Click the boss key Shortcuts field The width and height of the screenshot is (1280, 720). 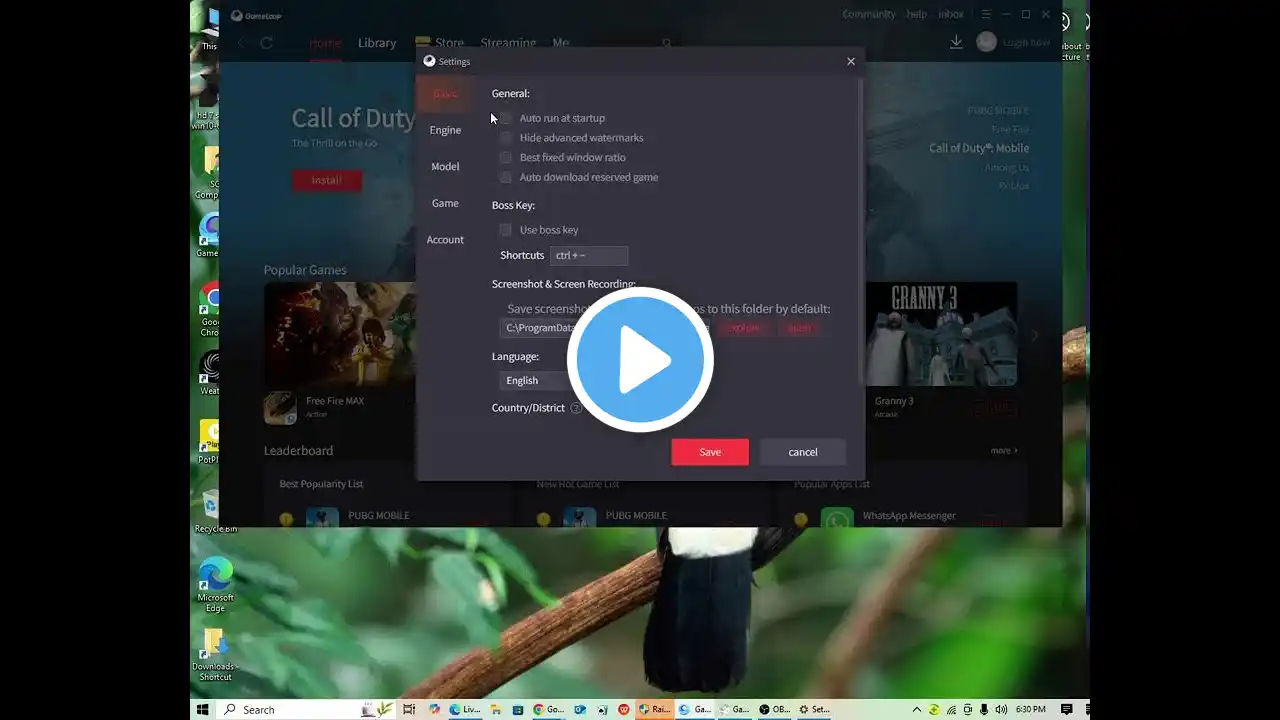(589, 256)
